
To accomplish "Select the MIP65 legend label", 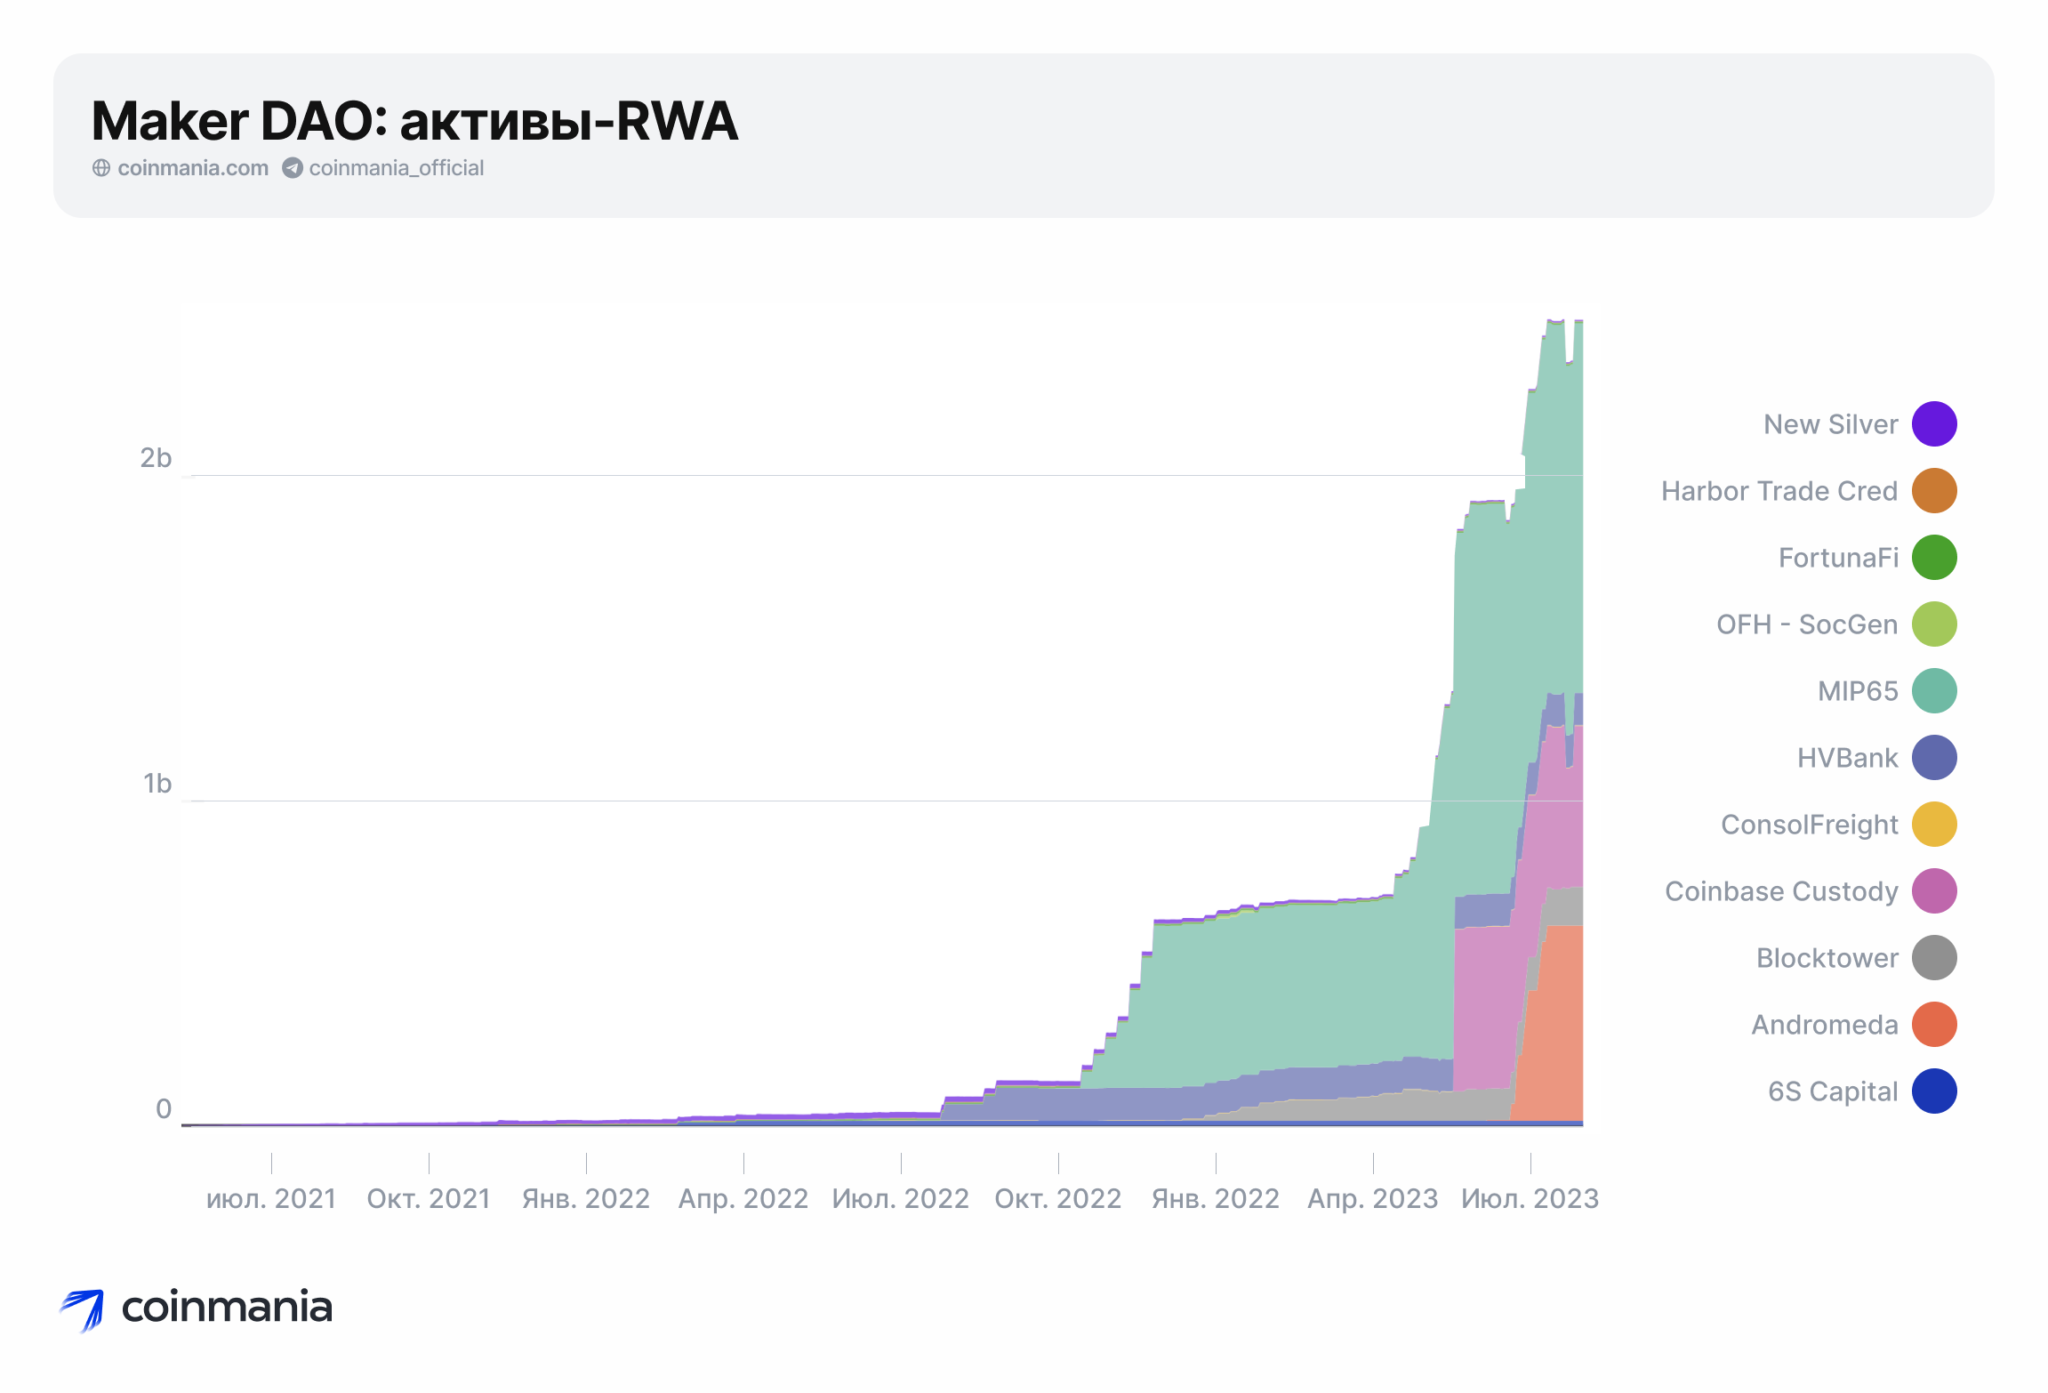I will [1857, 691].
